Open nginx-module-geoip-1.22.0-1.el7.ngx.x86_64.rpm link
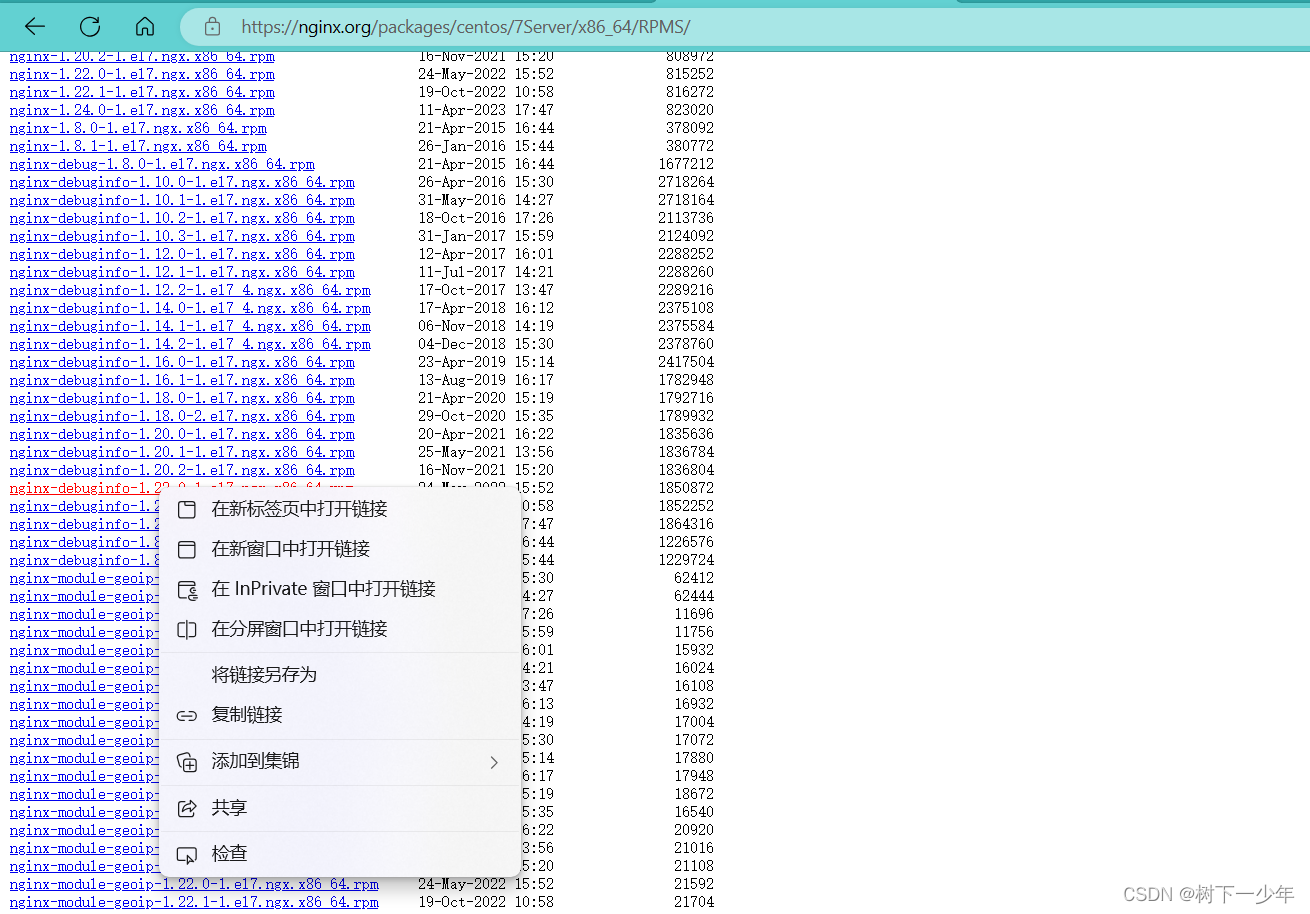 [194, 884]
